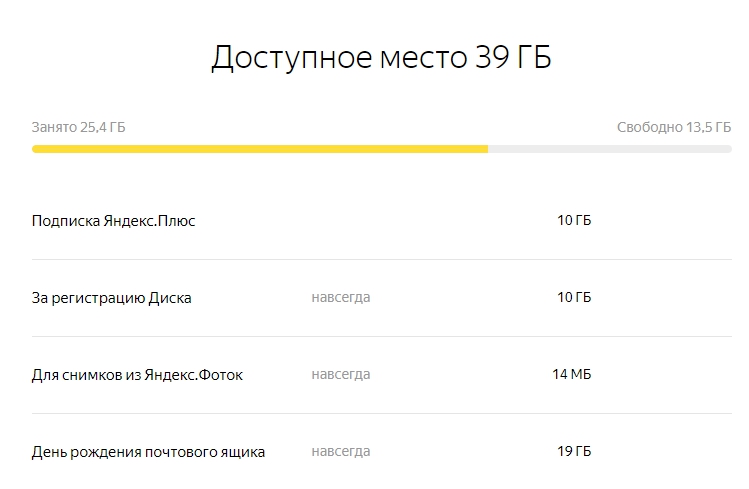Click the gray free portion of storage bar

(x=610, y=149)
